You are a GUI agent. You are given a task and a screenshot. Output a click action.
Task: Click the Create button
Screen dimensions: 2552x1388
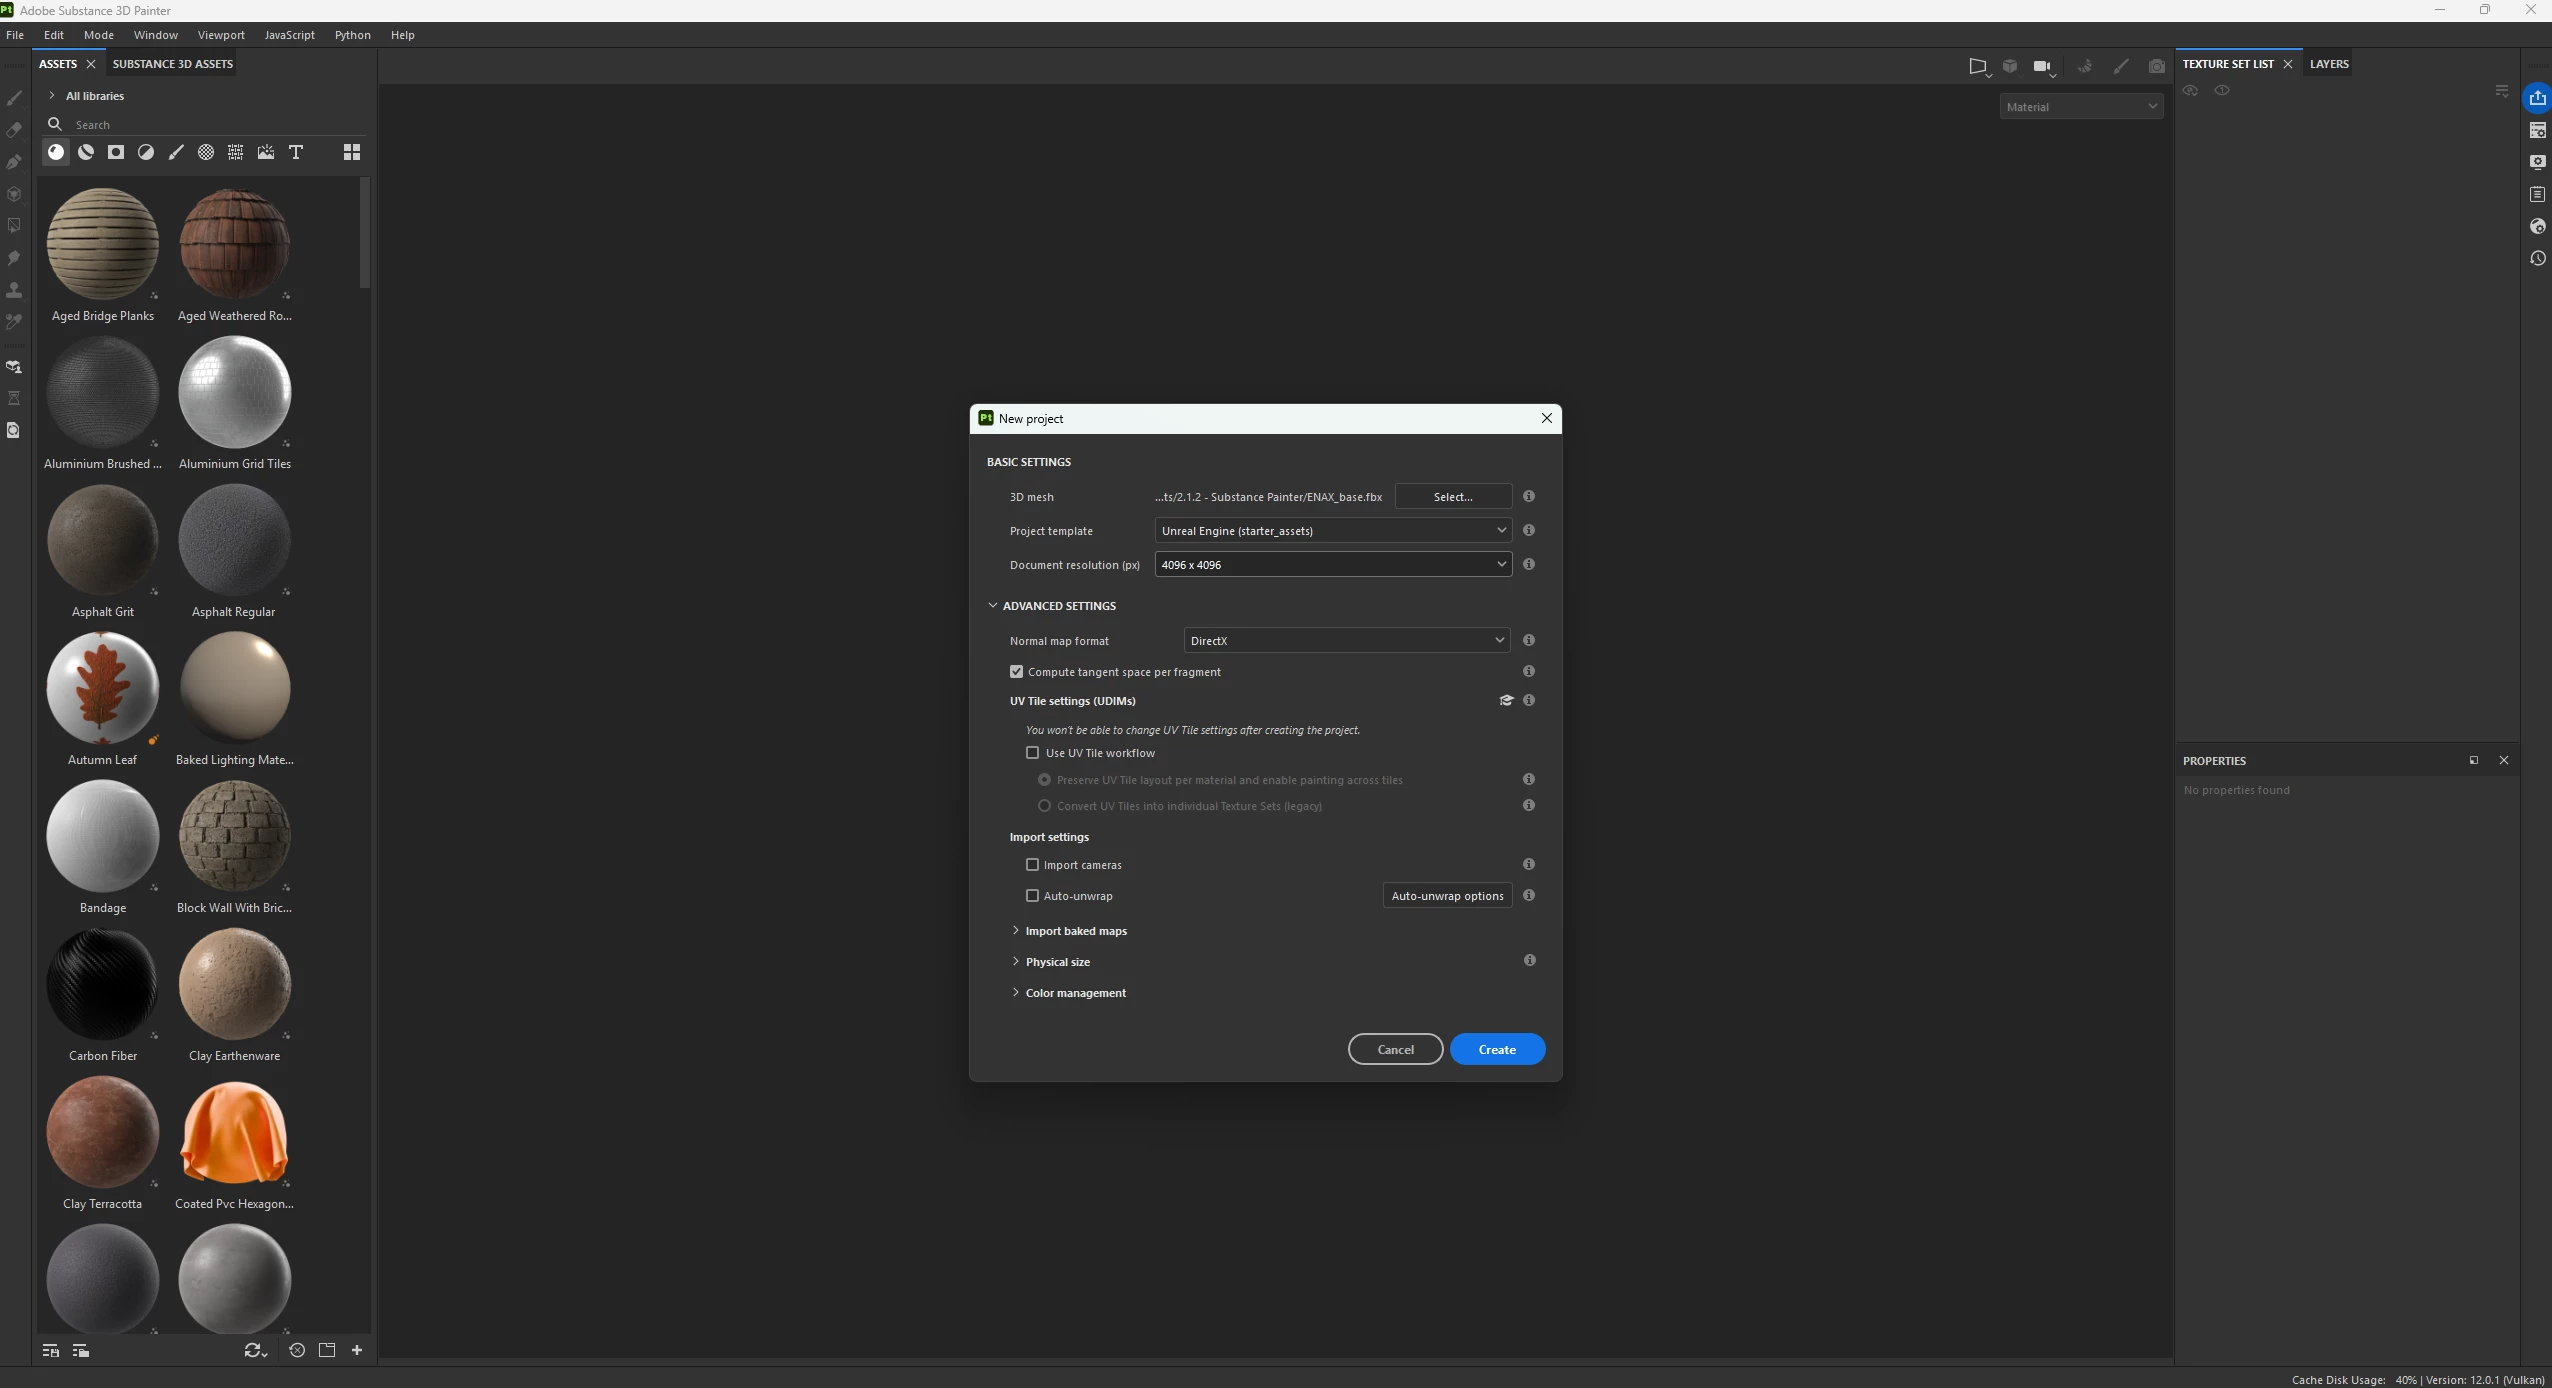(1497, 1050)
